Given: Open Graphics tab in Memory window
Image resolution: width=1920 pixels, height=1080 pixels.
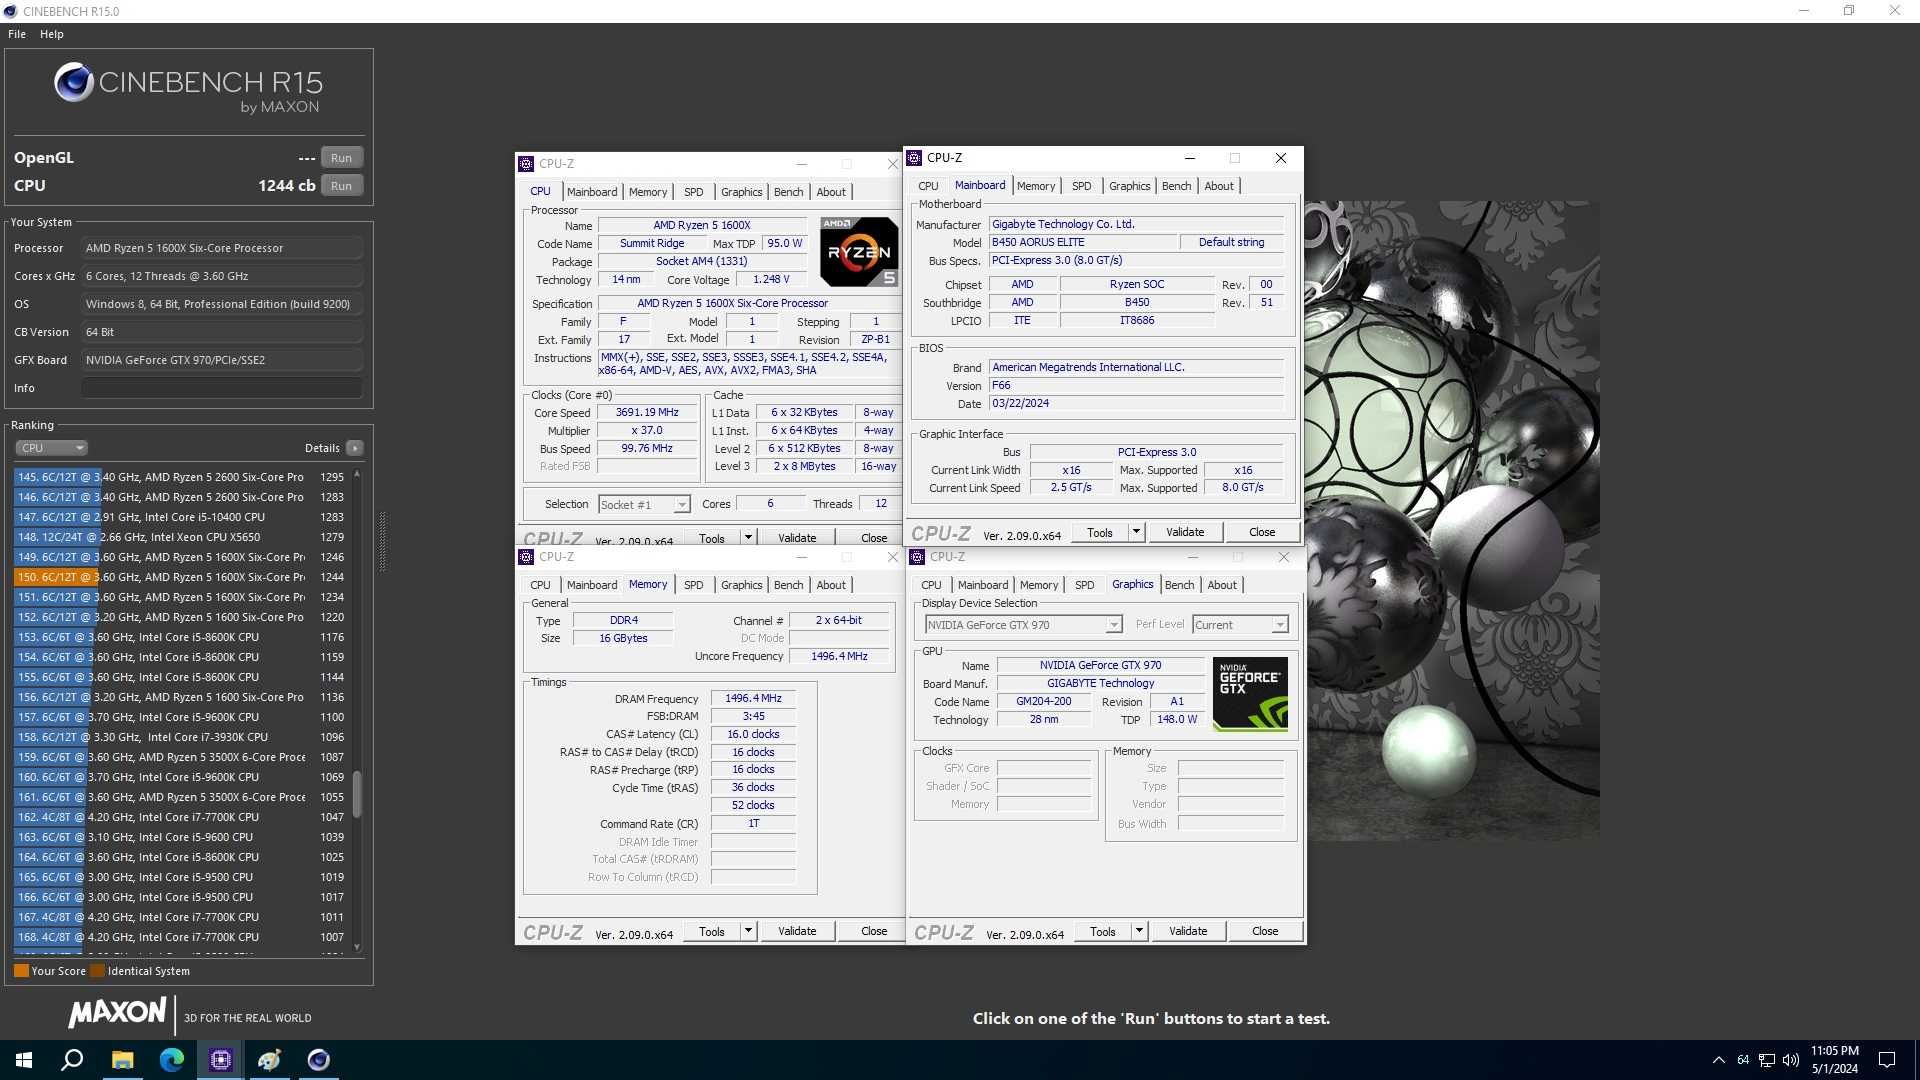Looking at the screenshot, I should (741, 585).
